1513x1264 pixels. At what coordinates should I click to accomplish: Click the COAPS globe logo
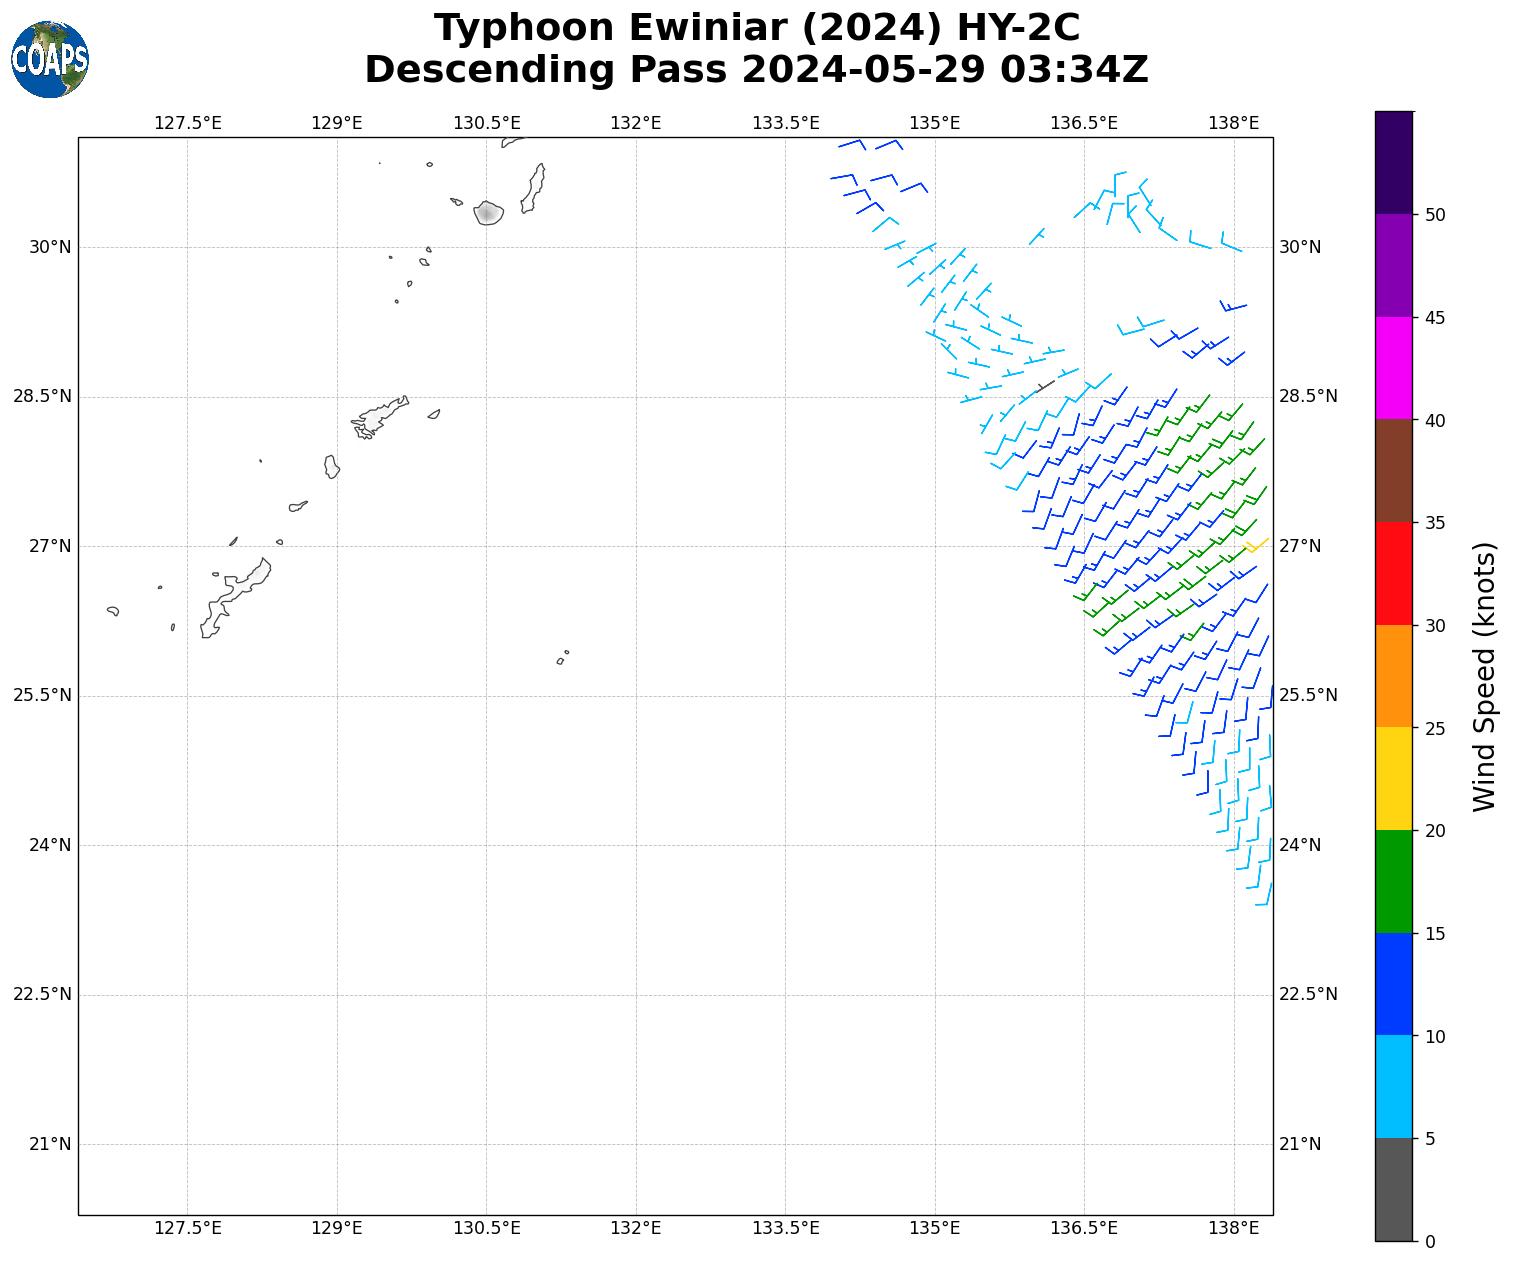[50, 59]
